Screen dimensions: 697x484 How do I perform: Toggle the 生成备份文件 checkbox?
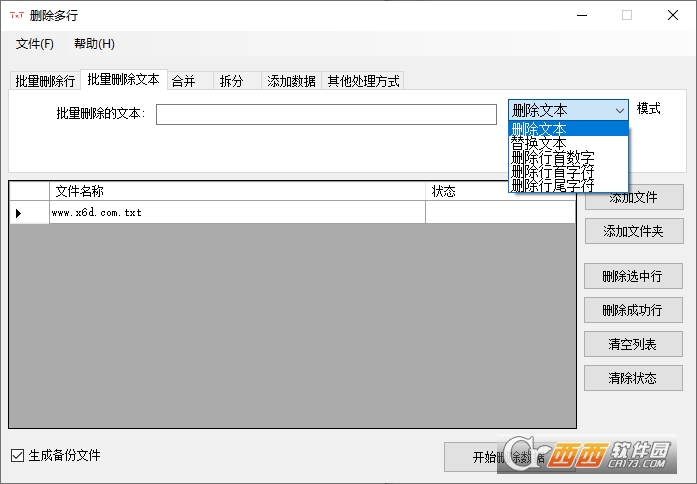pyautogui.click(x=17, y=456)
